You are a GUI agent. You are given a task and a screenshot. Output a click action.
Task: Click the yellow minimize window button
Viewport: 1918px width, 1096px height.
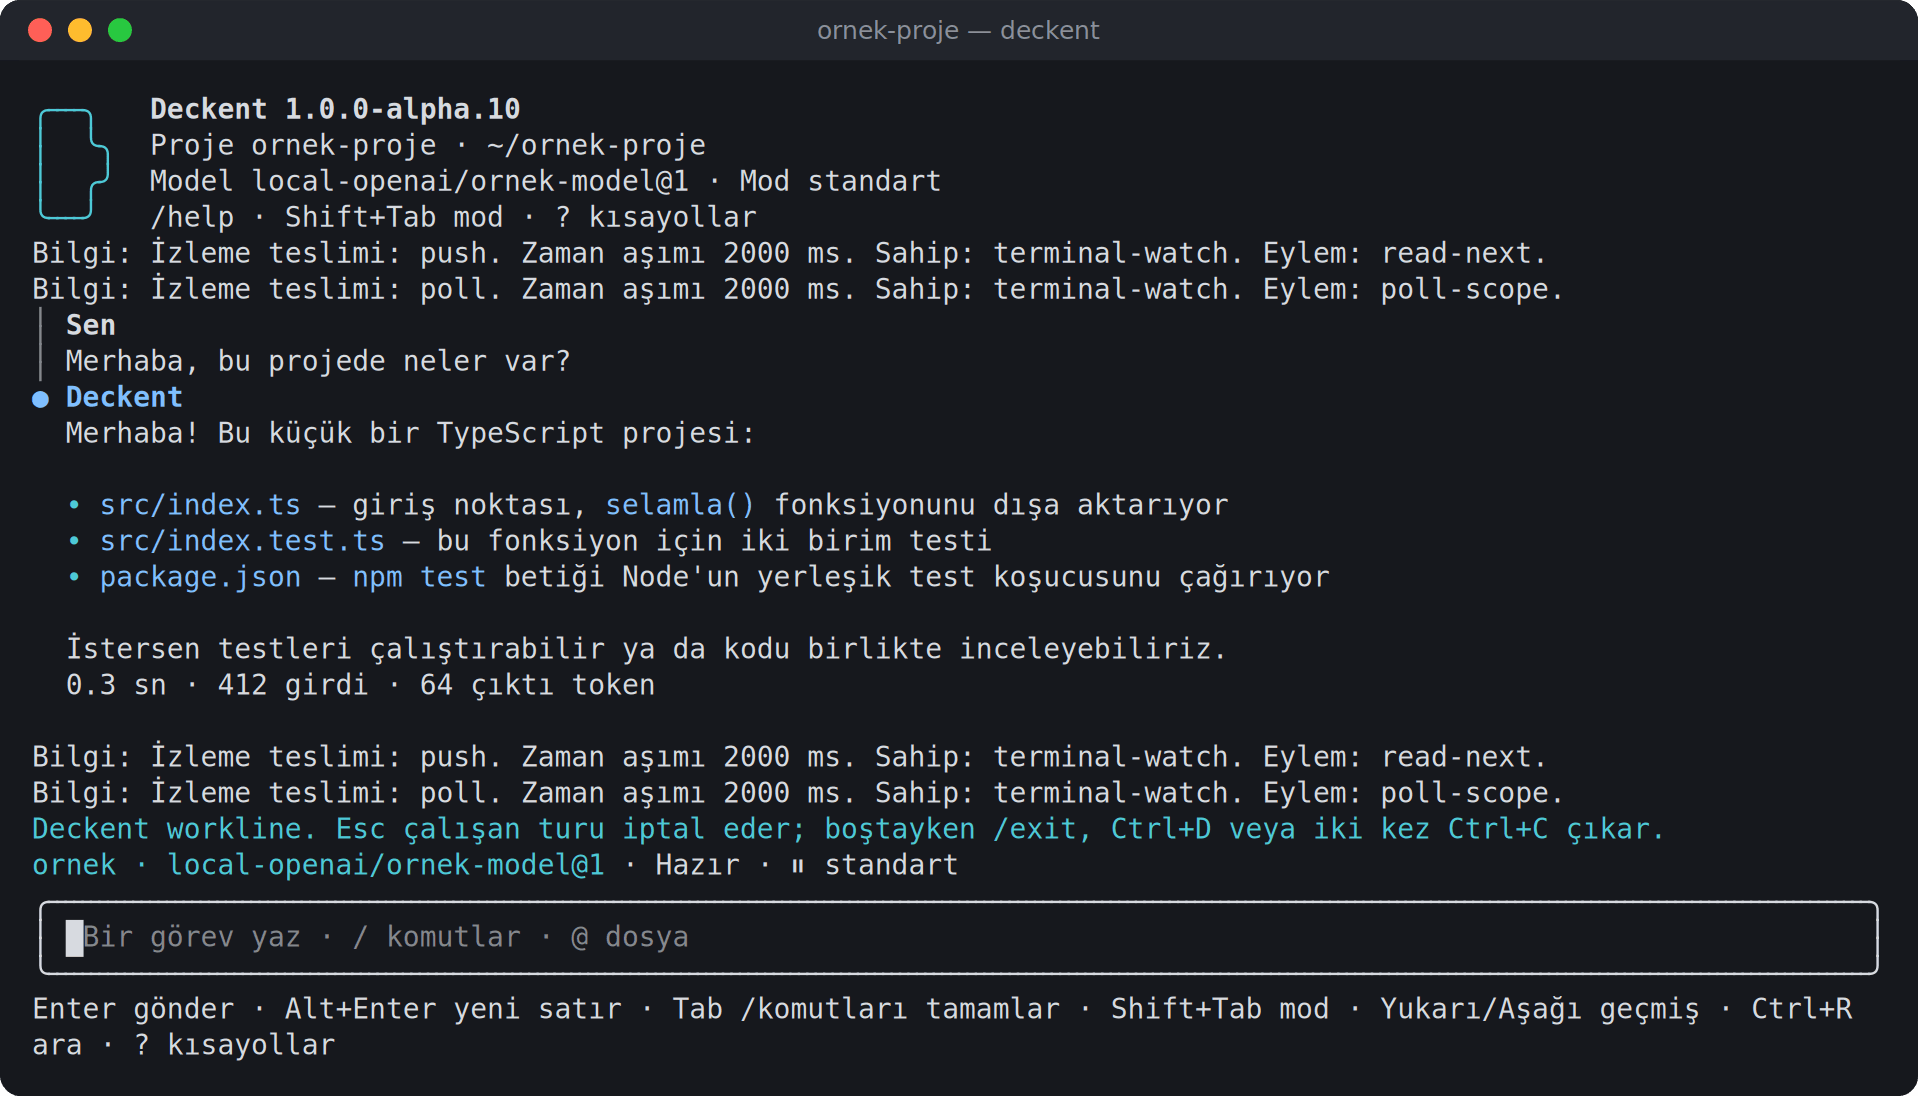tap(80, 30)
